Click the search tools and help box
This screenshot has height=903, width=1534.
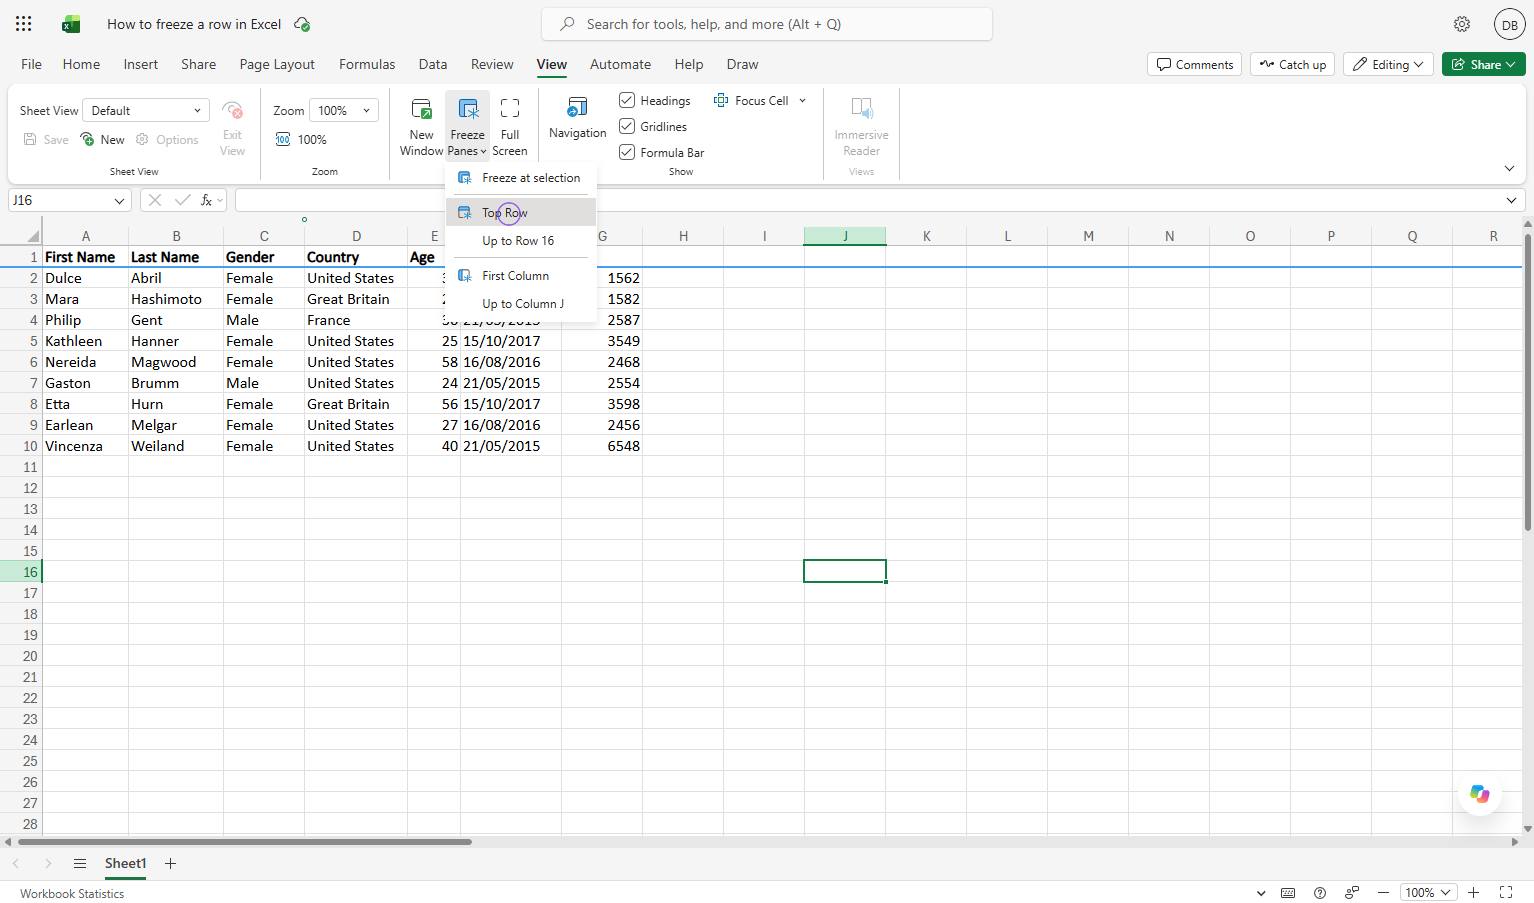tap(767, 24)
